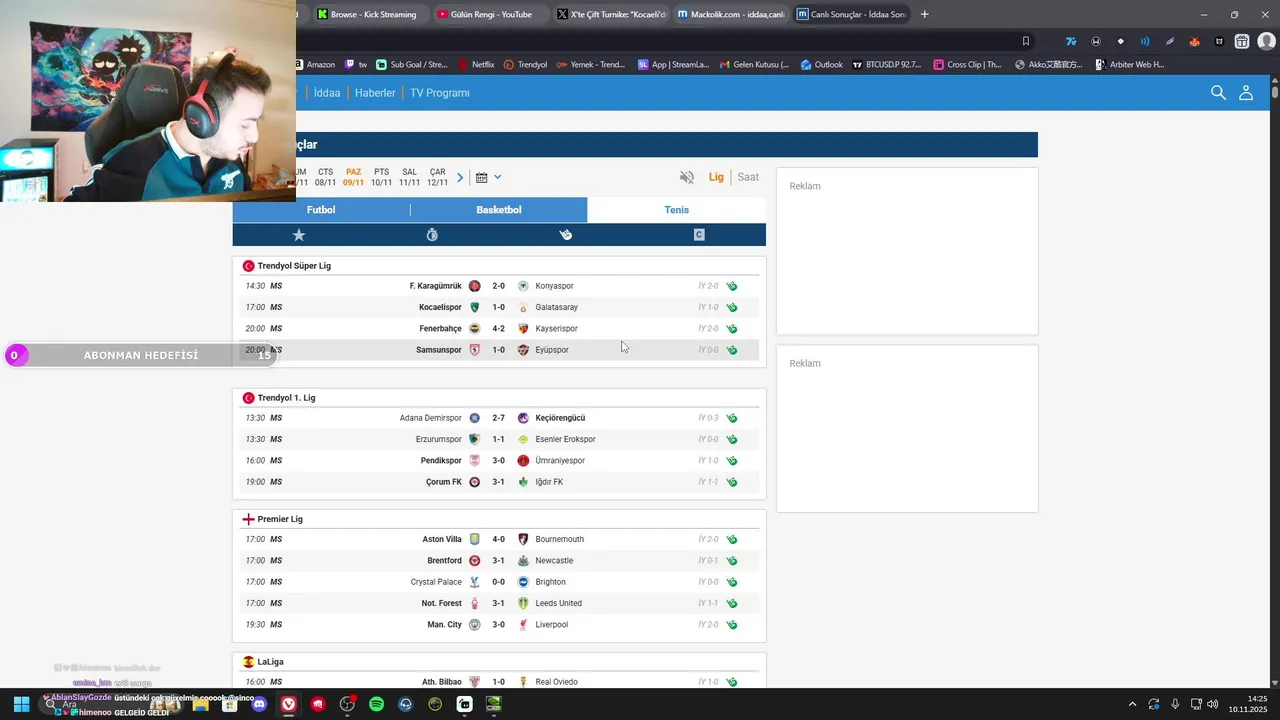Open the Outlook bookmark

click(x=821, y=65)
